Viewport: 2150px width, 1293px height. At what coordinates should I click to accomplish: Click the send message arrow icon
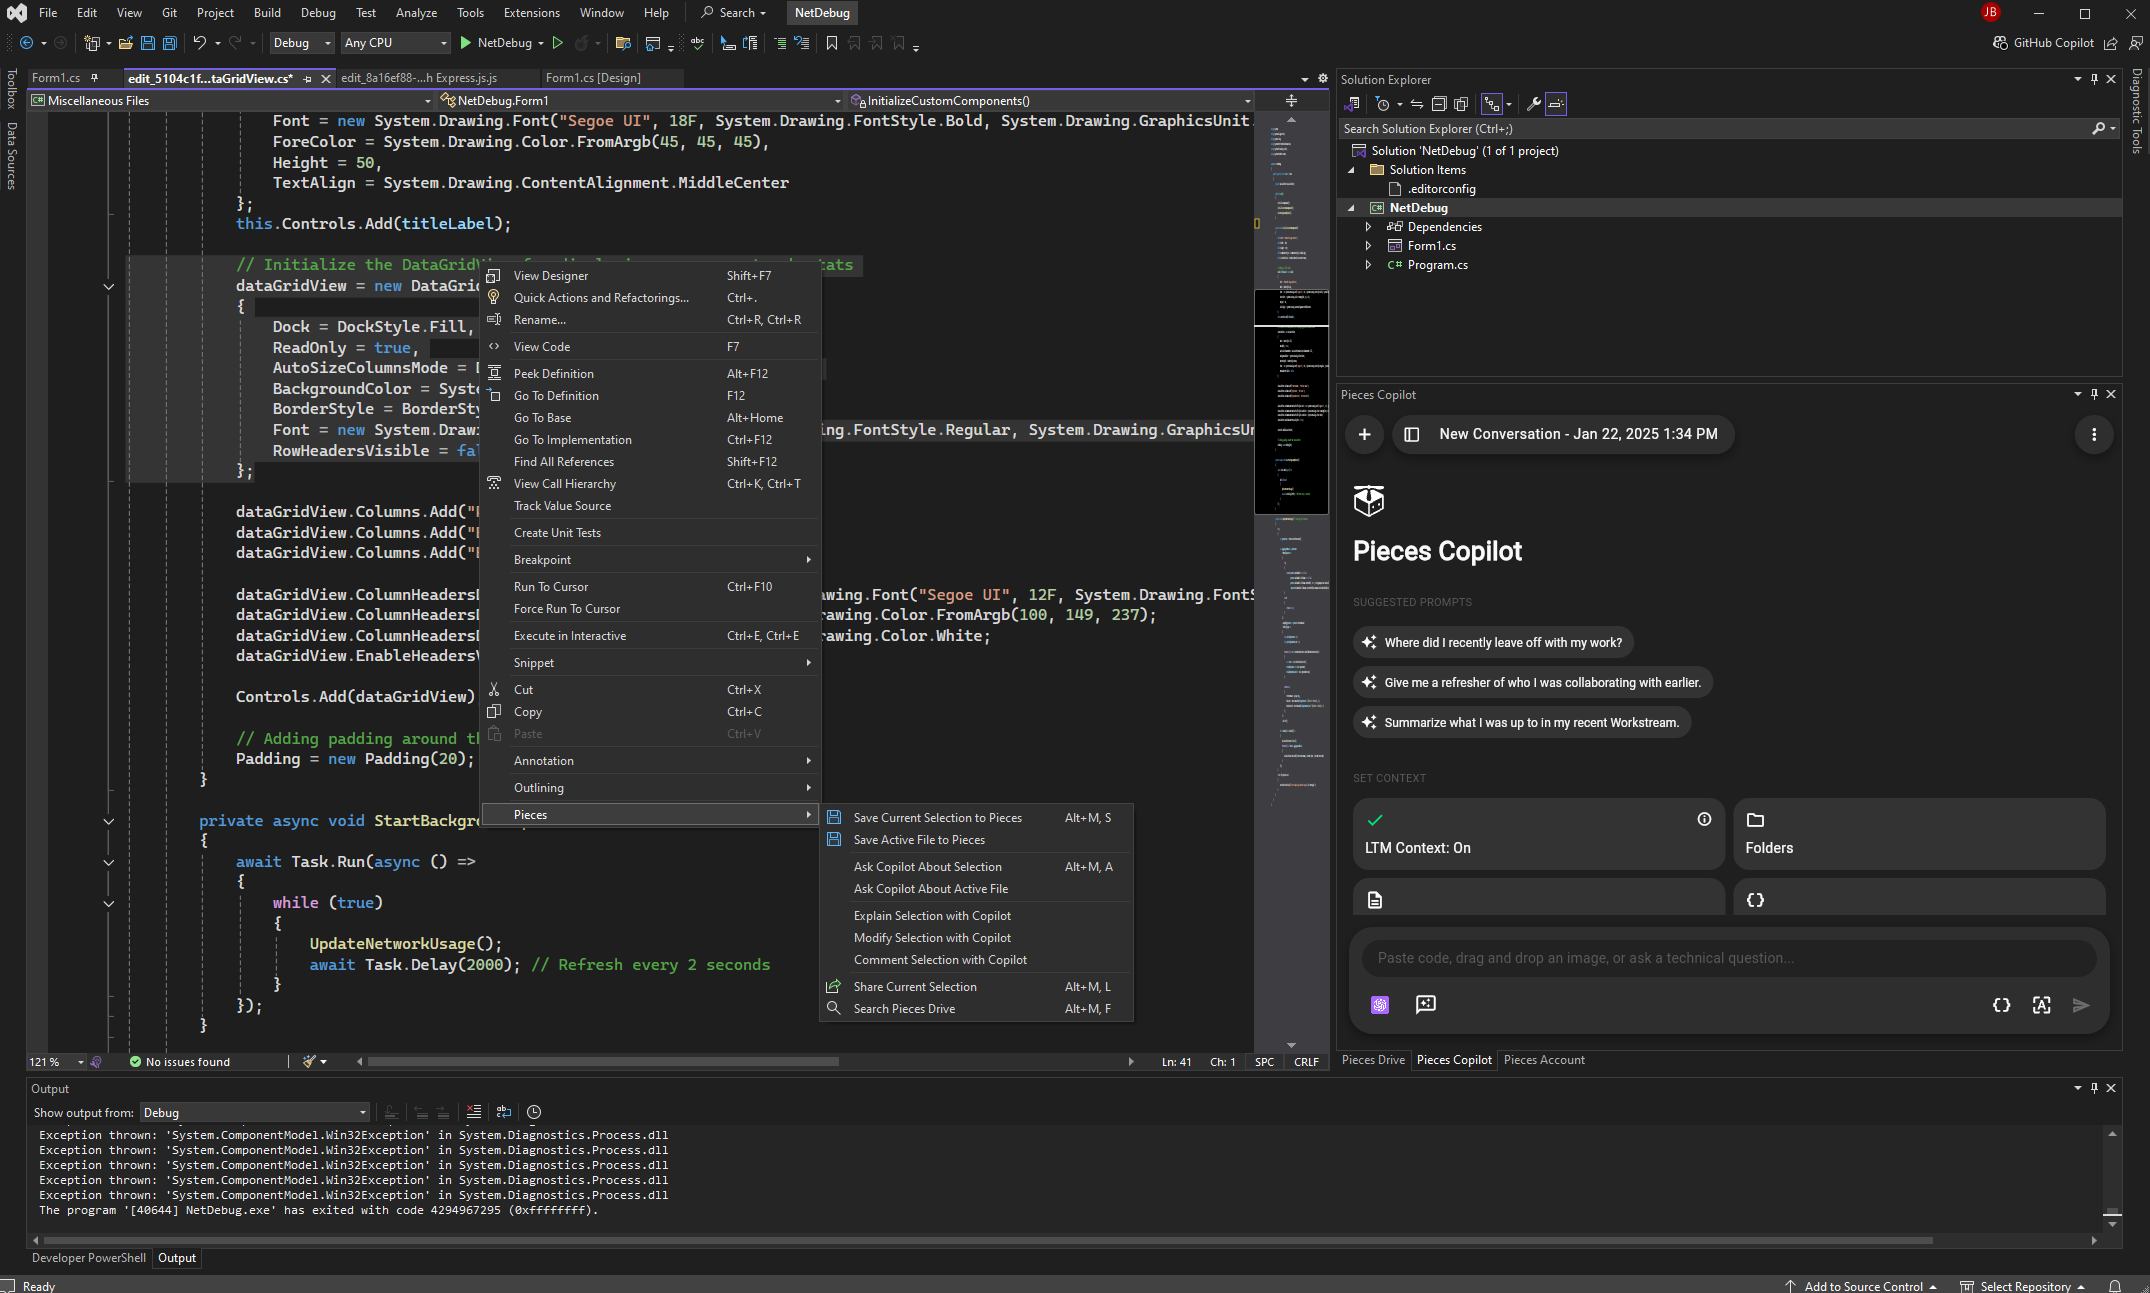[2081, 1005]
